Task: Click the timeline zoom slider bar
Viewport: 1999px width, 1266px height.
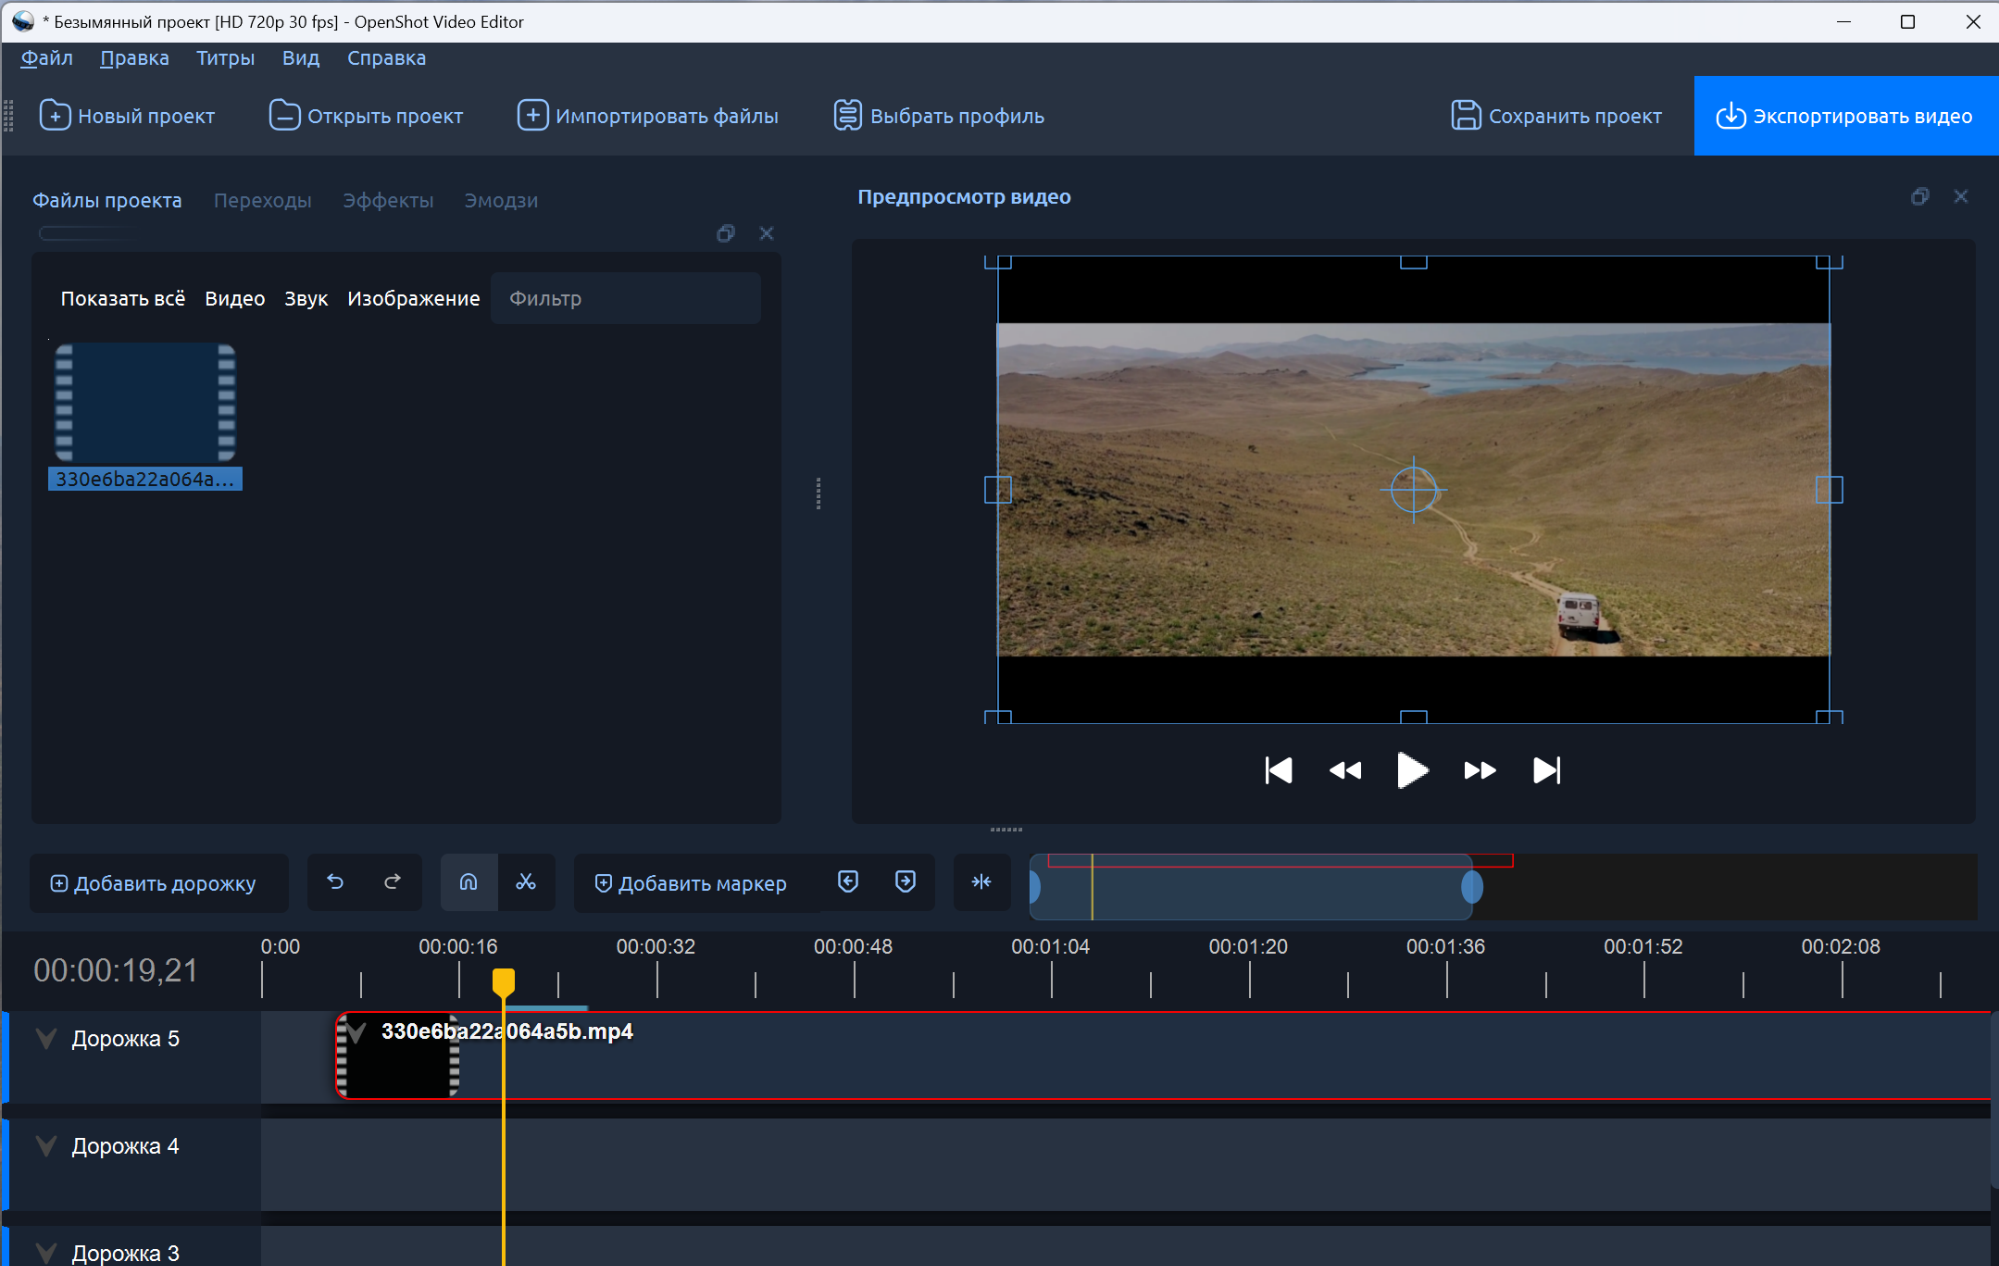Action: click(1252, 886)
